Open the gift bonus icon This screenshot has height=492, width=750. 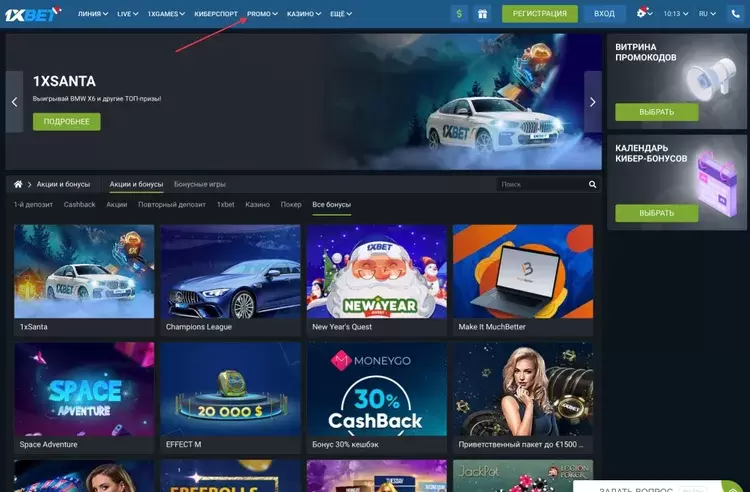(483, 14)
